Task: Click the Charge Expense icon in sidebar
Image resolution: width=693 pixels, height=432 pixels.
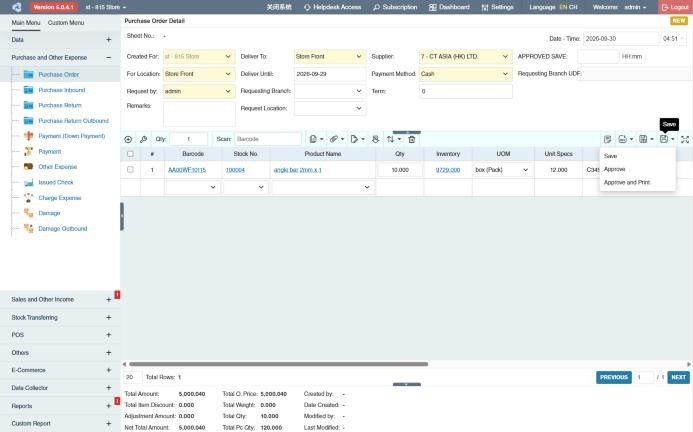Action: (x=28, y=198)
